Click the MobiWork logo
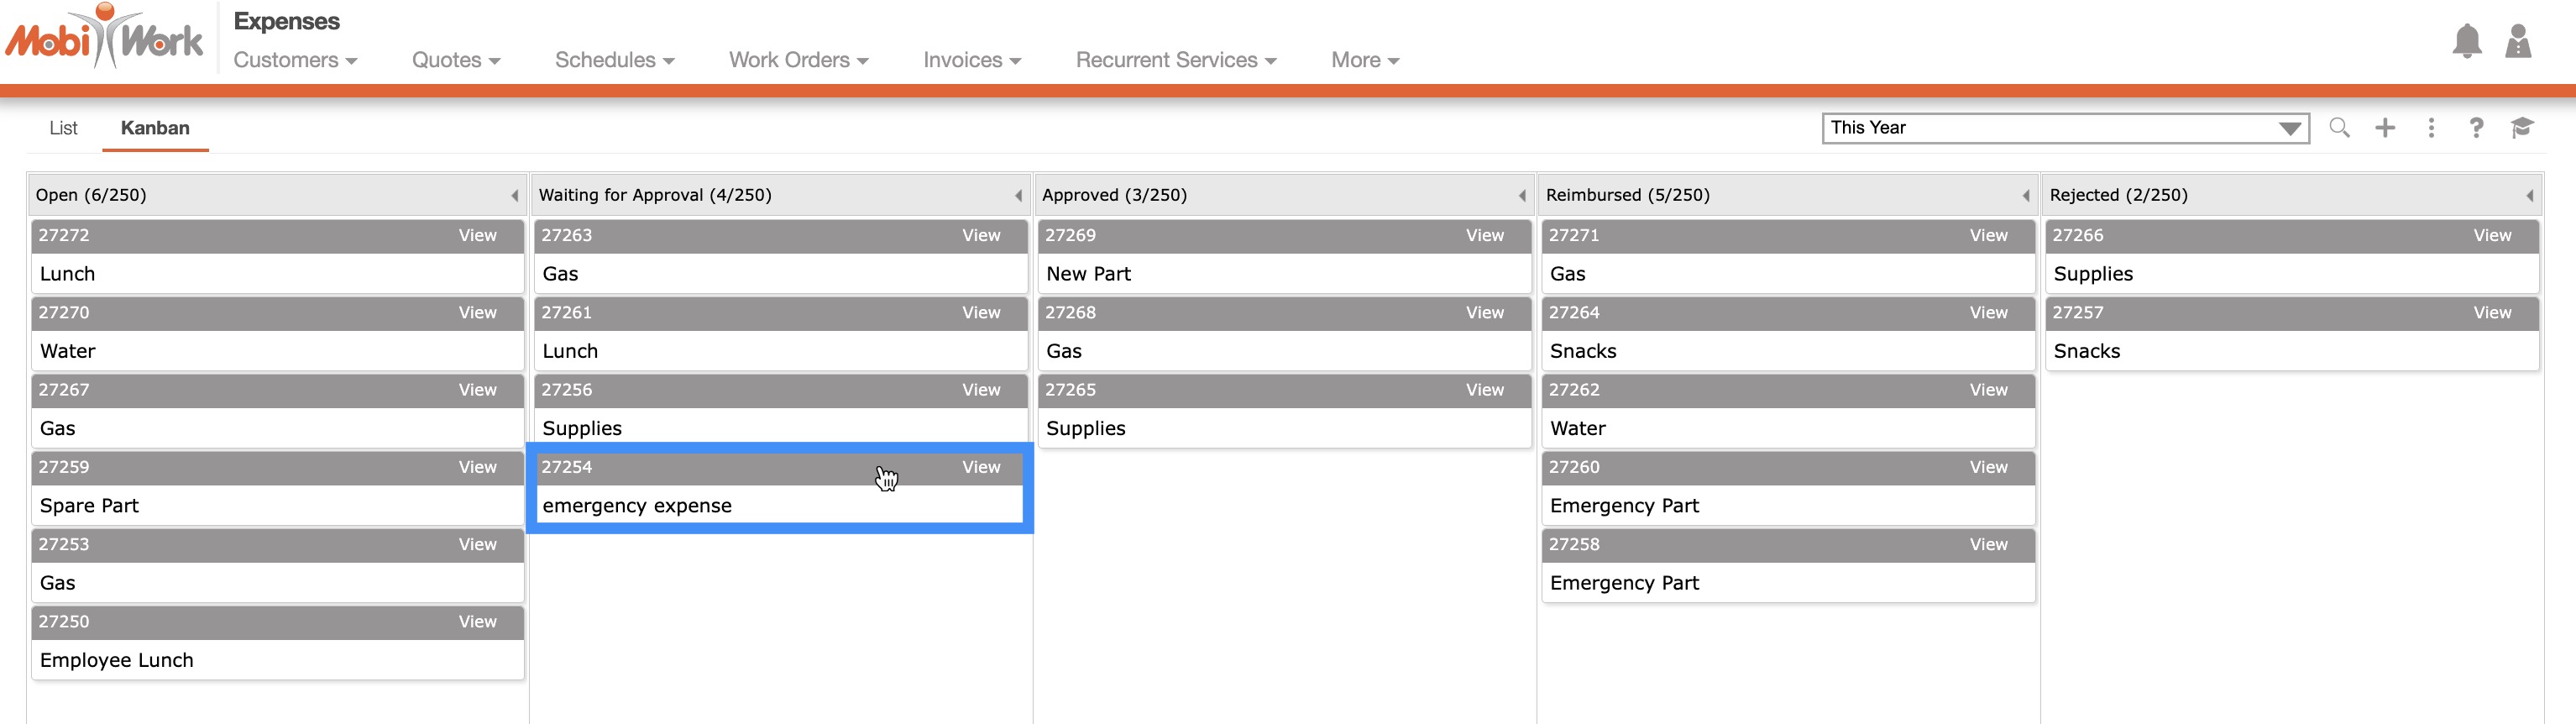This screenshot has height=724, width=2576. click(105, 38)
